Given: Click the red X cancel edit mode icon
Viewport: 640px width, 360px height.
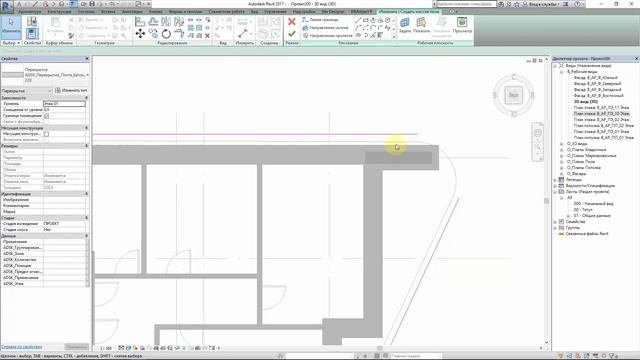Looking at the screenshot, I should (x=292, y=22).
